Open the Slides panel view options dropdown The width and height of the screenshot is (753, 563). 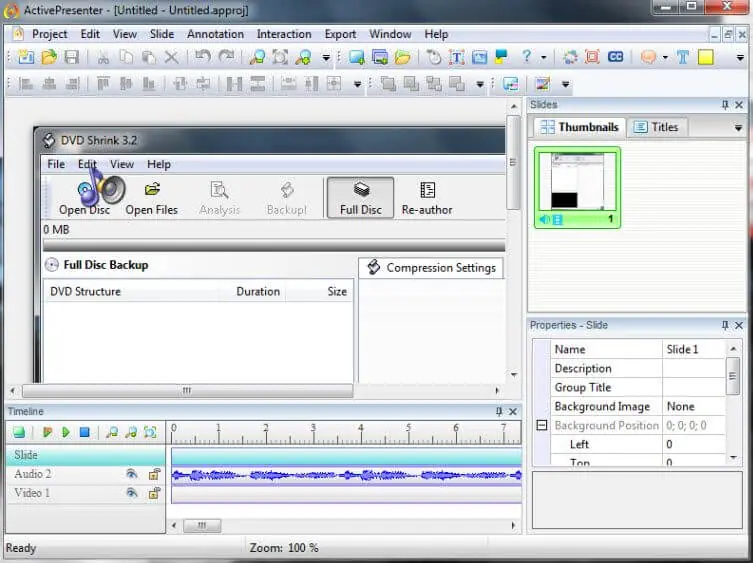click(738, 128)
